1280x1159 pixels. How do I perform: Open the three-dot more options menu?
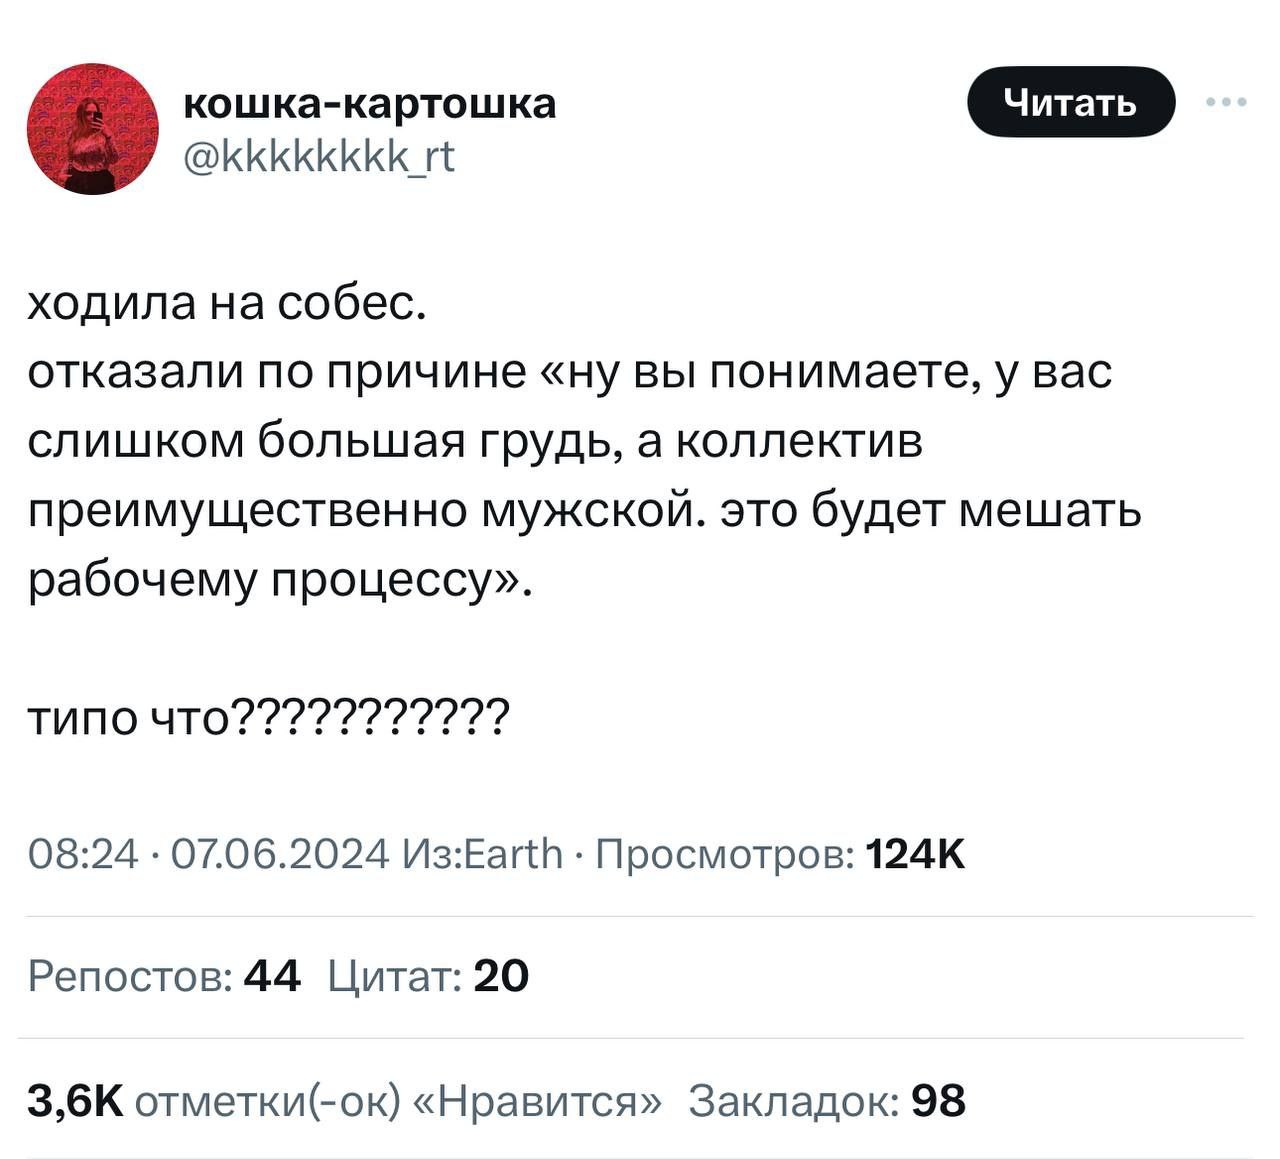pos(1226,101)
